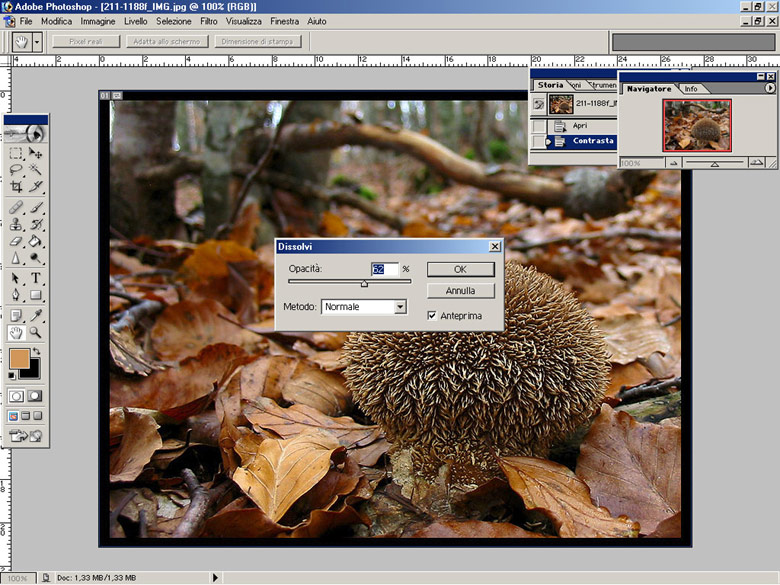
Task: Select the Paint Bucket tool
Action: [36, 241]
